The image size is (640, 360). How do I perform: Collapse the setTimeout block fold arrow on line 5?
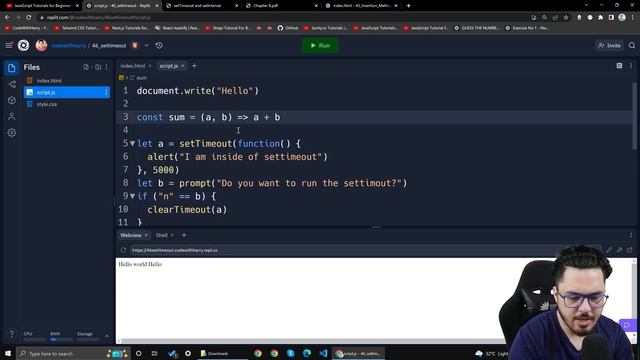132,144
